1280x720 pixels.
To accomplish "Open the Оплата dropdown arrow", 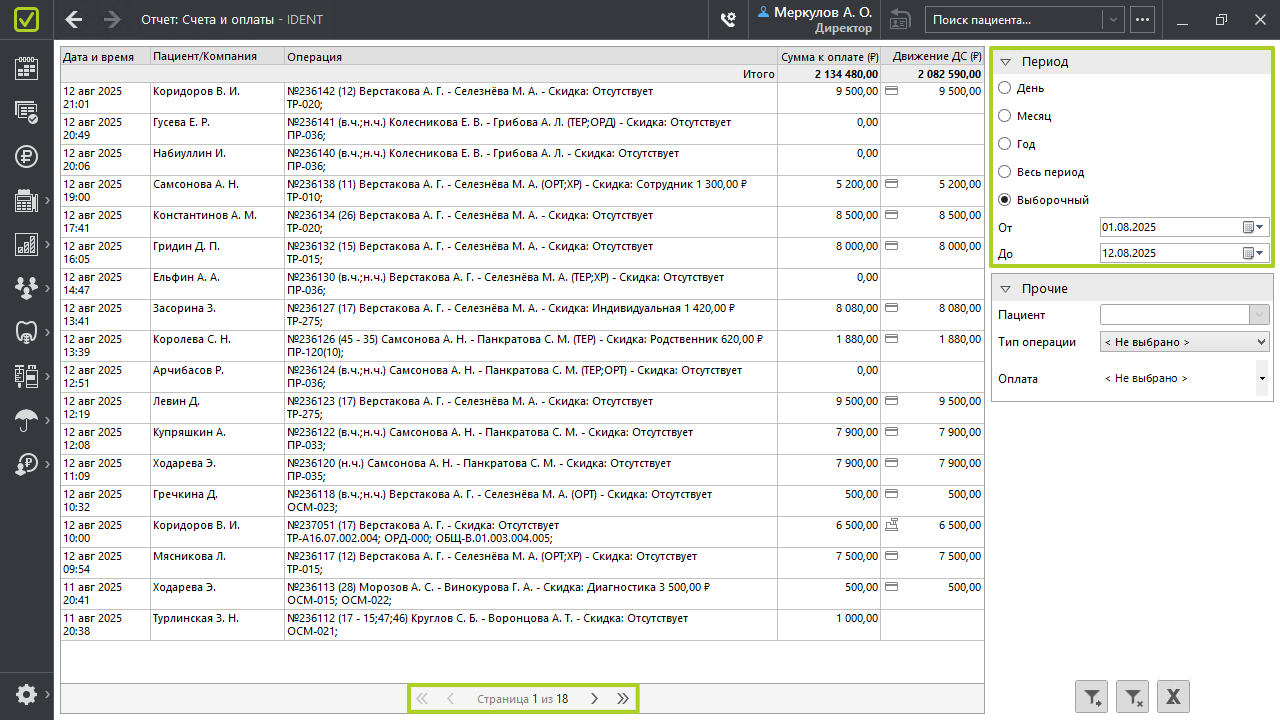I will click(x=1262, y=379).
